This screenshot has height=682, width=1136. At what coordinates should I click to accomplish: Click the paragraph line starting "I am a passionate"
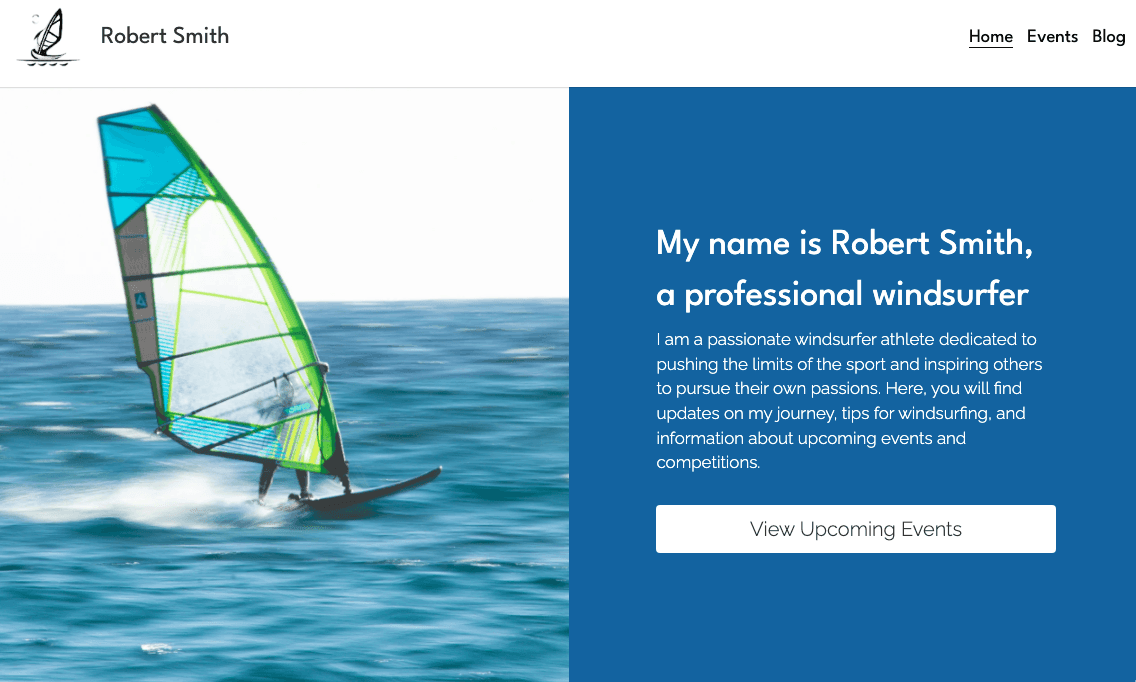[846, 339]
